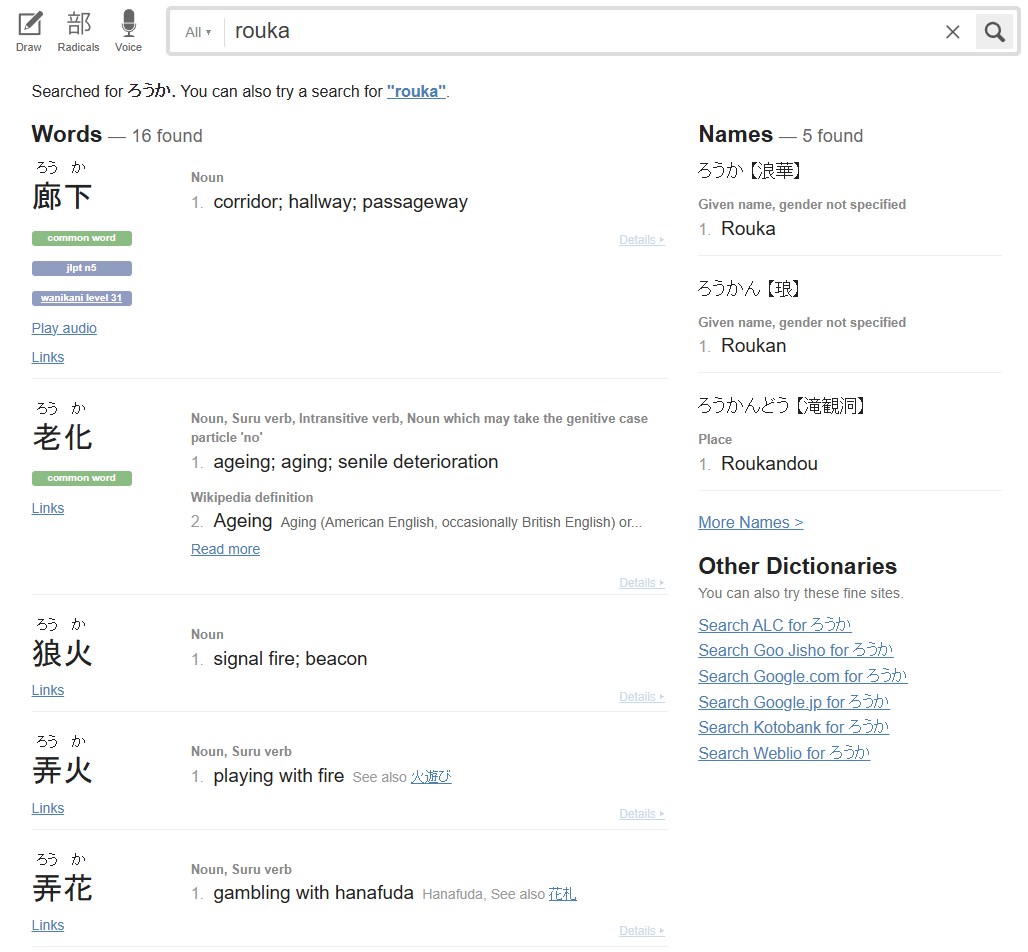Click the Words heading

click(67, 134)
